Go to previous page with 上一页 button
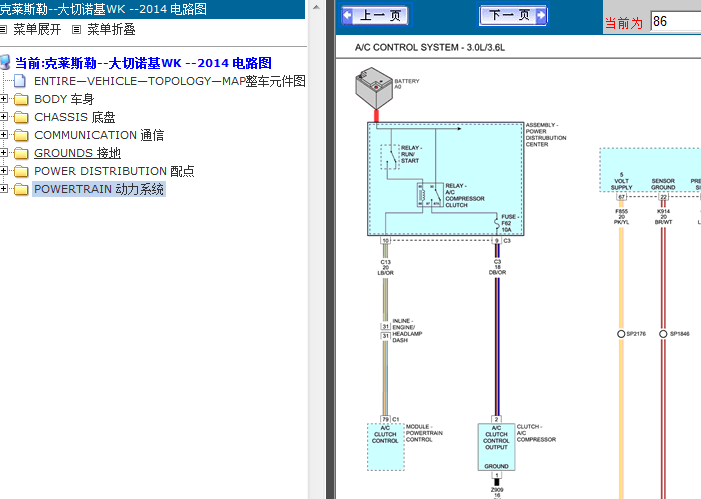This screenshot has height=499, width=701. (x=375, y=16)
